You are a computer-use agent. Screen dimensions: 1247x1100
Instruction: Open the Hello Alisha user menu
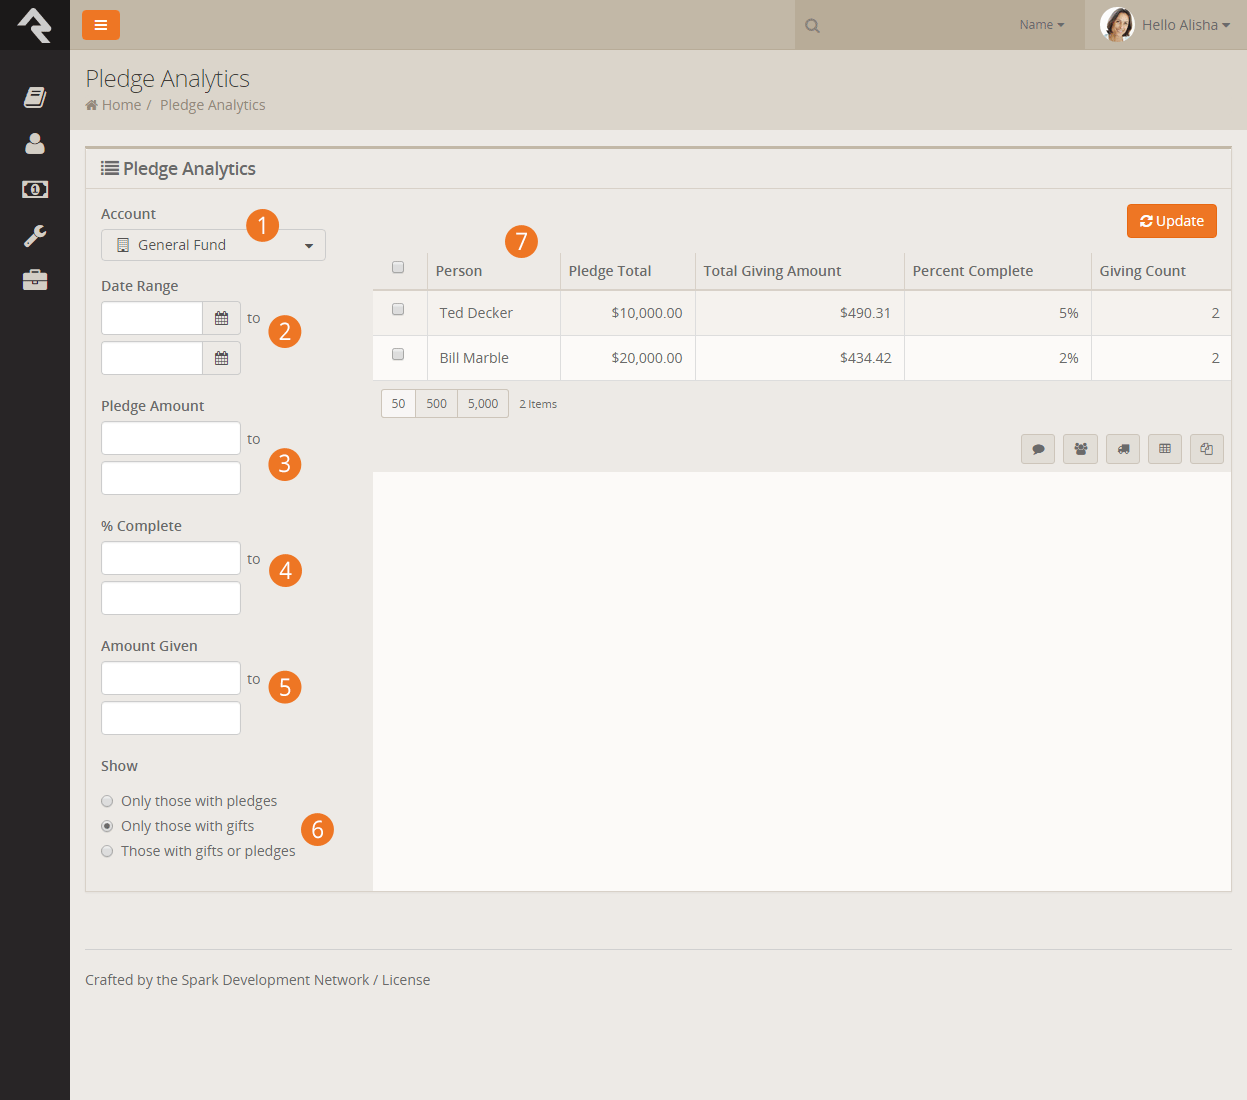point(1166,25)
